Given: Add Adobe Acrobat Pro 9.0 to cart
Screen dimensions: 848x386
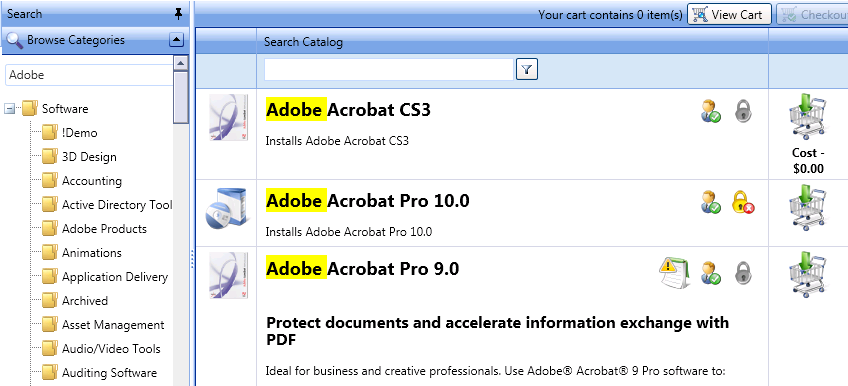Looking at the screenshot, I should point(807,275).
